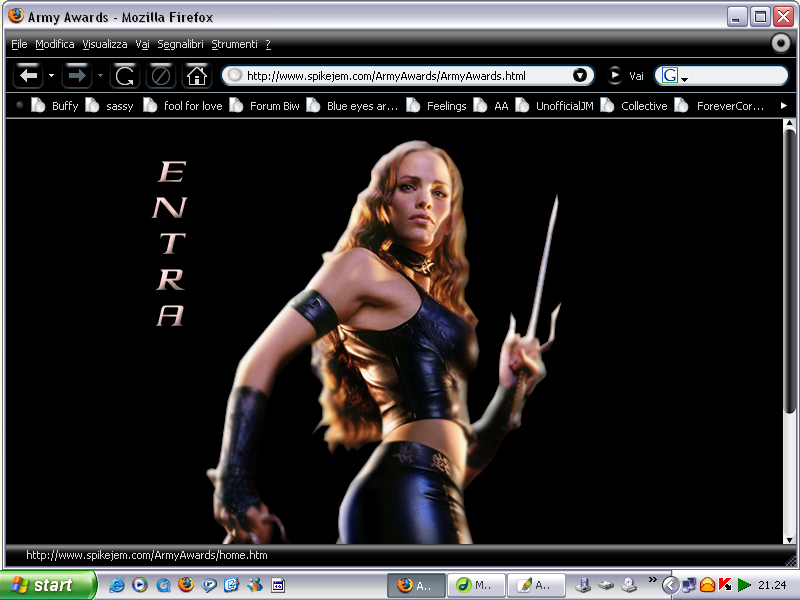
Task: Reload the page with the Reload icon
Action: point(124,76)
